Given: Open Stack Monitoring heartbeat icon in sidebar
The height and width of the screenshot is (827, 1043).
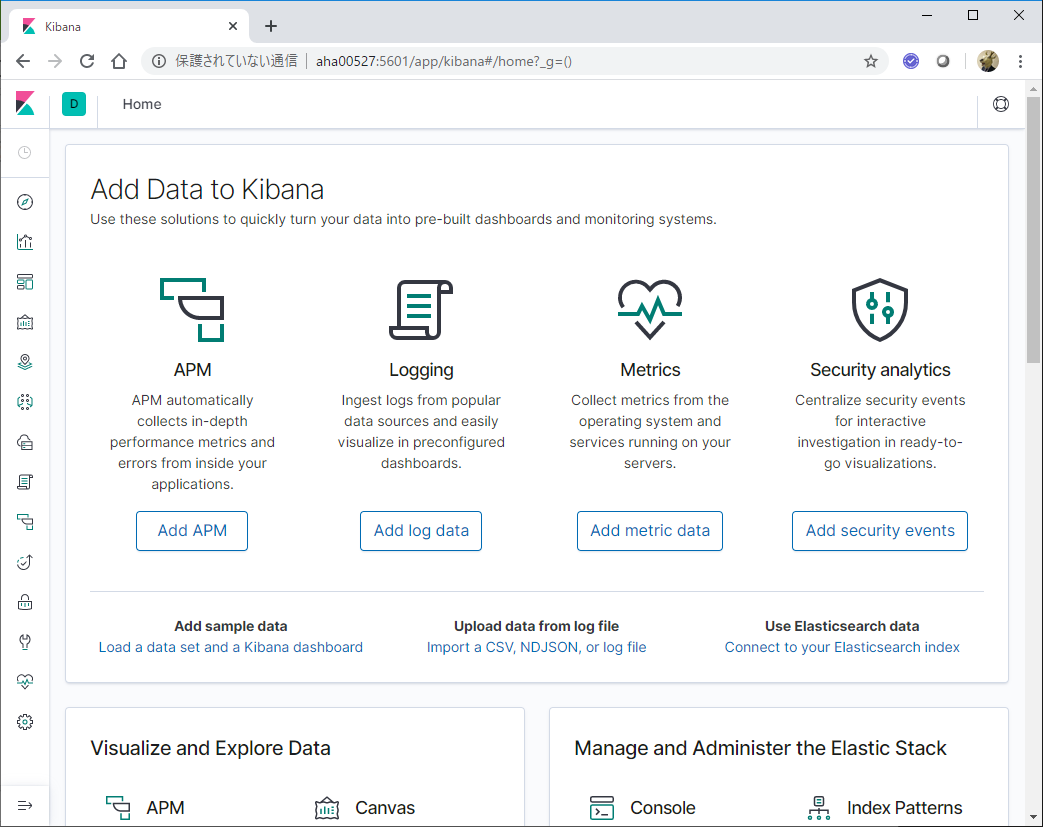Looking at the screenshot, I should 25,682.
